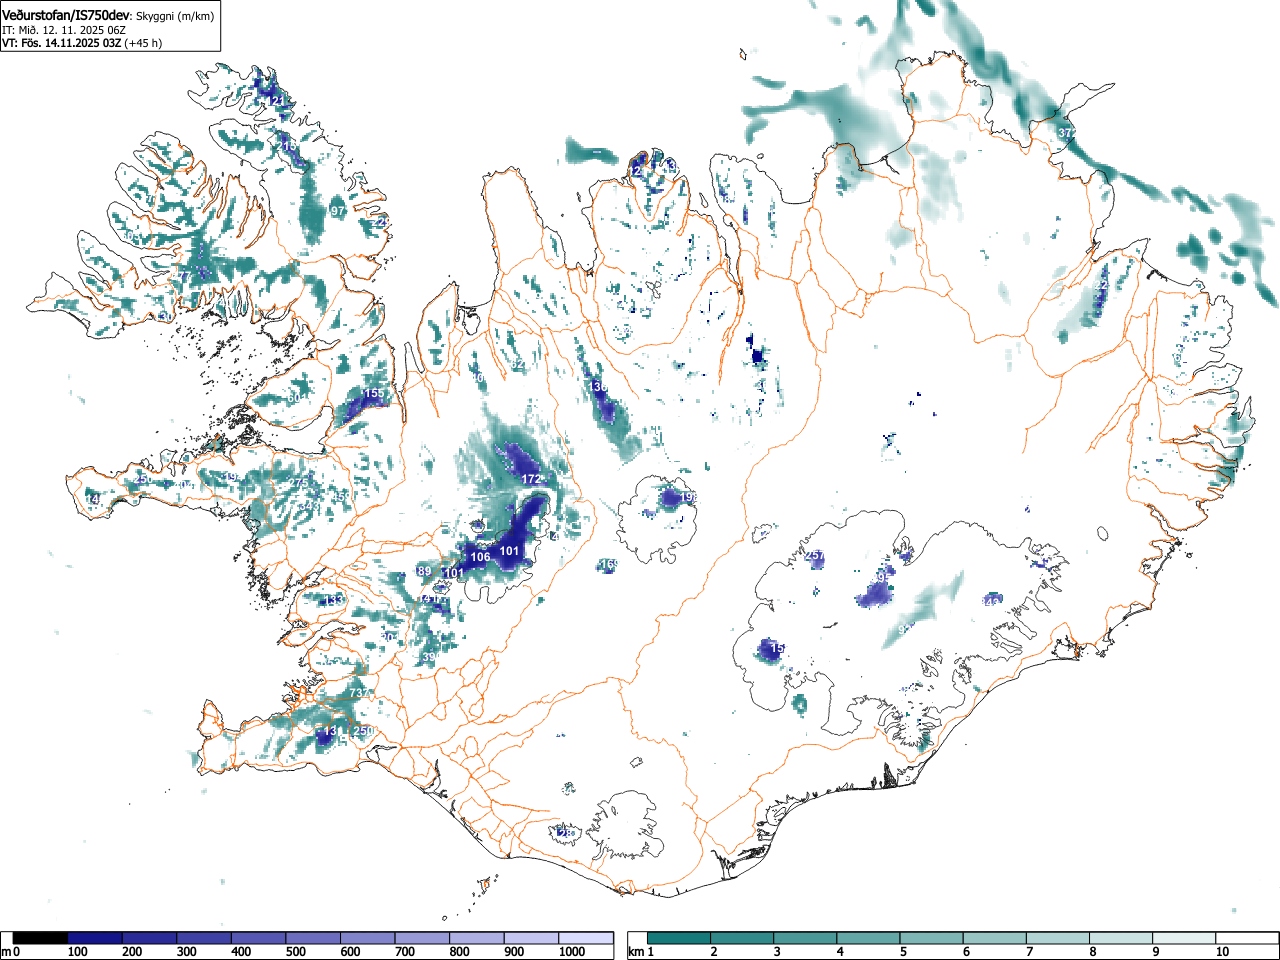Click the '5' tick label on the km legend
Image resolution: width=1280 pixels, height=960 pixels.
[903, 952]
